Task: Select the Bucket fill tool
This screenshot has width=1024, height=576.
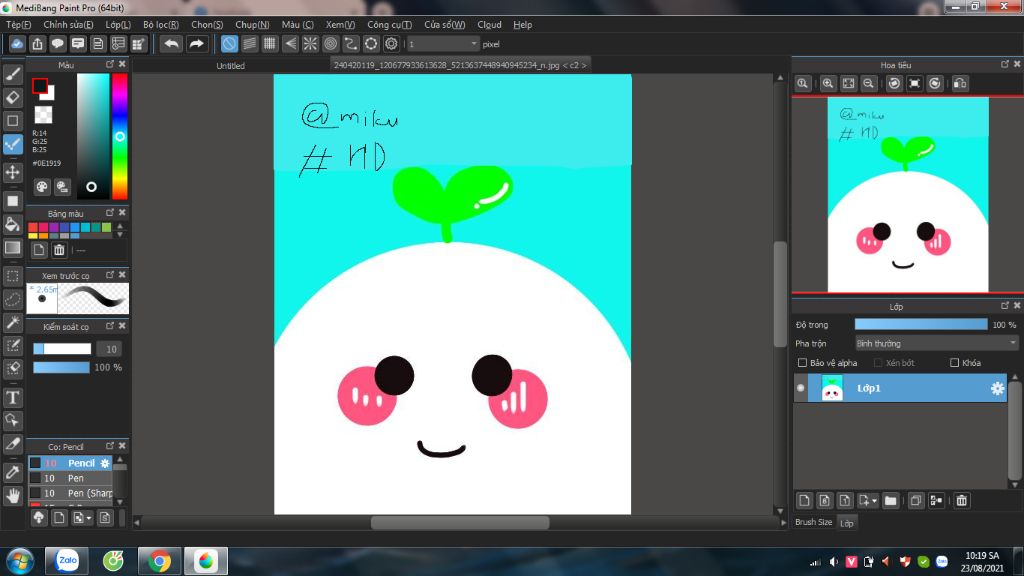Action: [12, 224]
